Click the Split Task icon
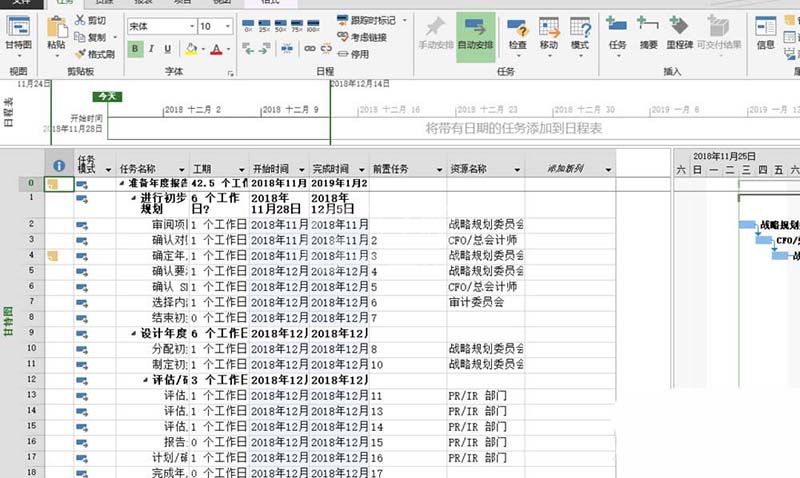This screenshot has width=800, height=478. 287,49
